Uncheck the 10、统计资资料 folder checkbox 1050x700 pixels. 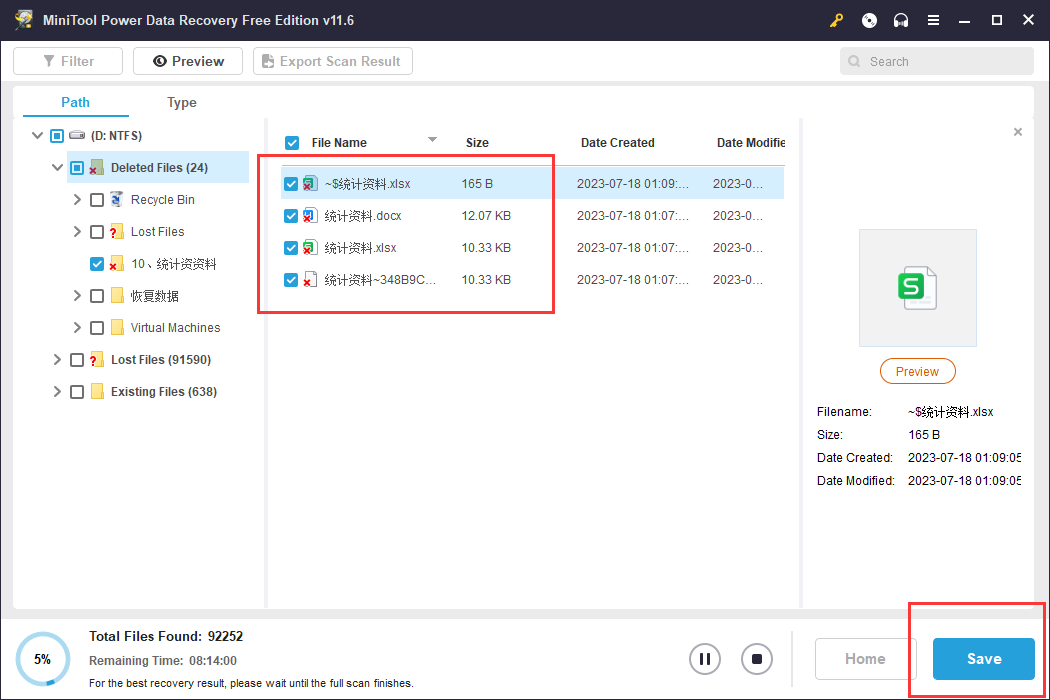pos(96,264)
